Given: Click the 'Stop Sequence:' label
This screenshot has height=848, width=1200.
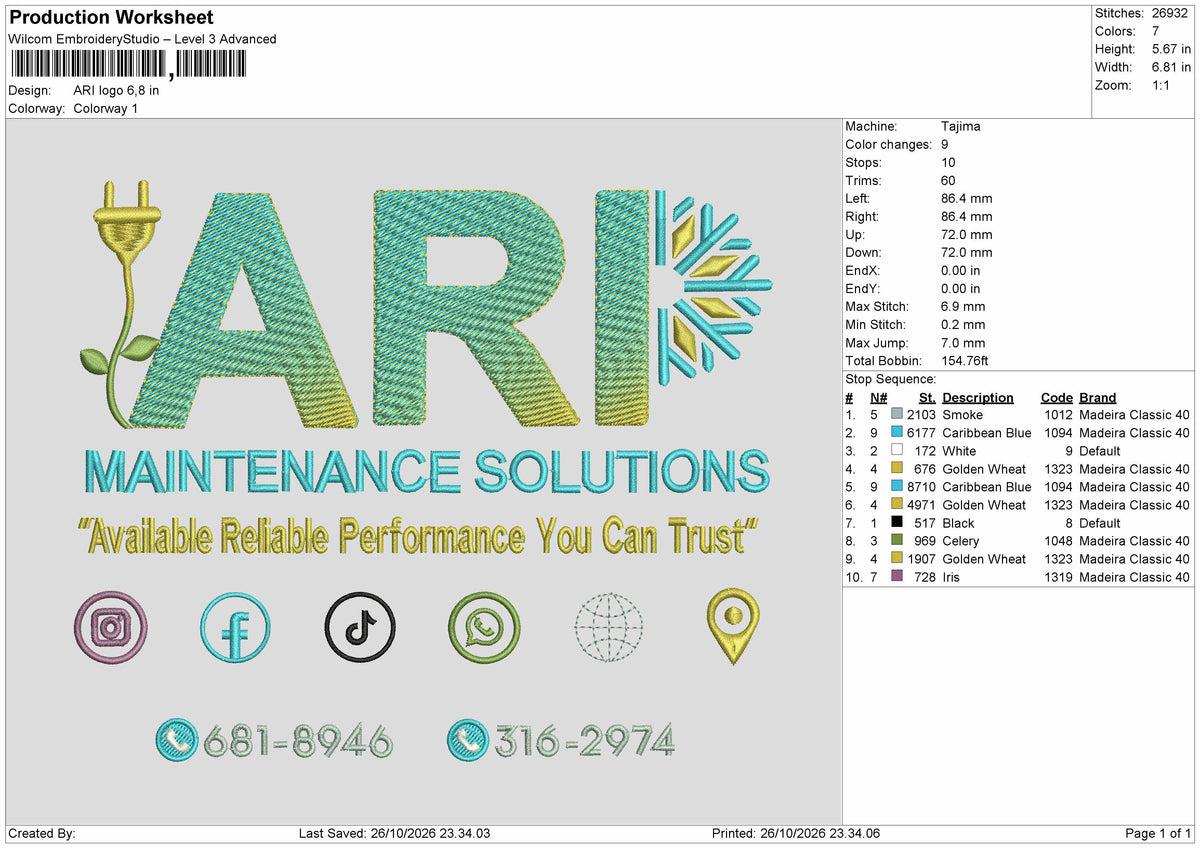Looking at the screenshot, I should [x=890, y=379].
